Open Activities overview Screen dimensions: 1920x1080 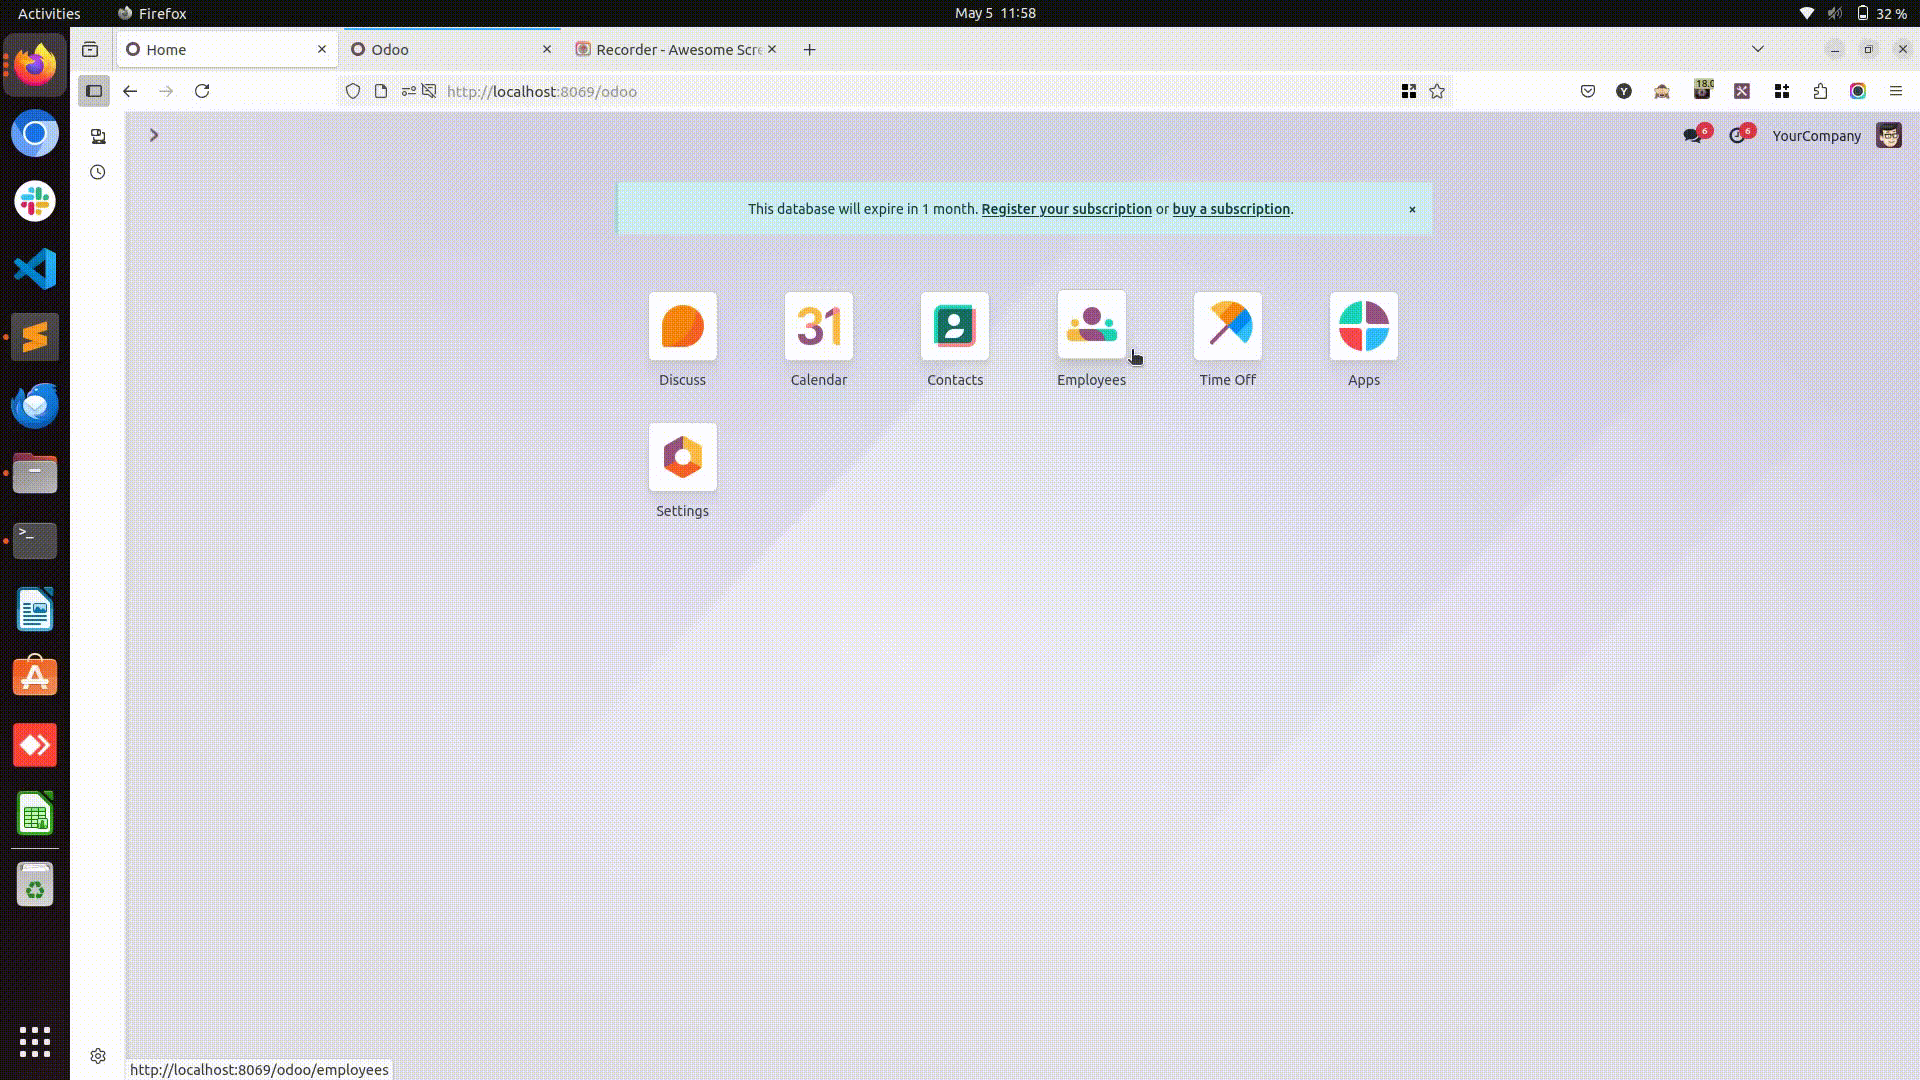click(x=49, y=13)
